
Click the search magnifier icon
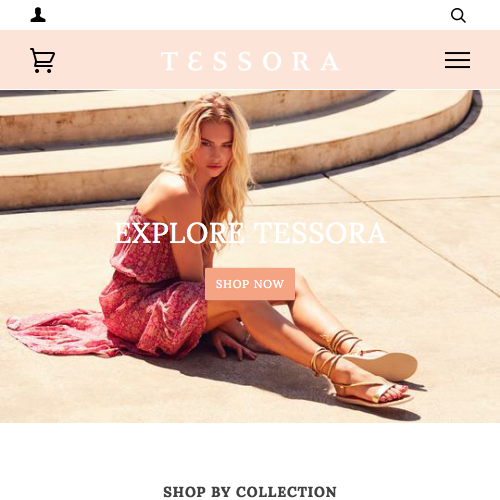pos(458,15)
